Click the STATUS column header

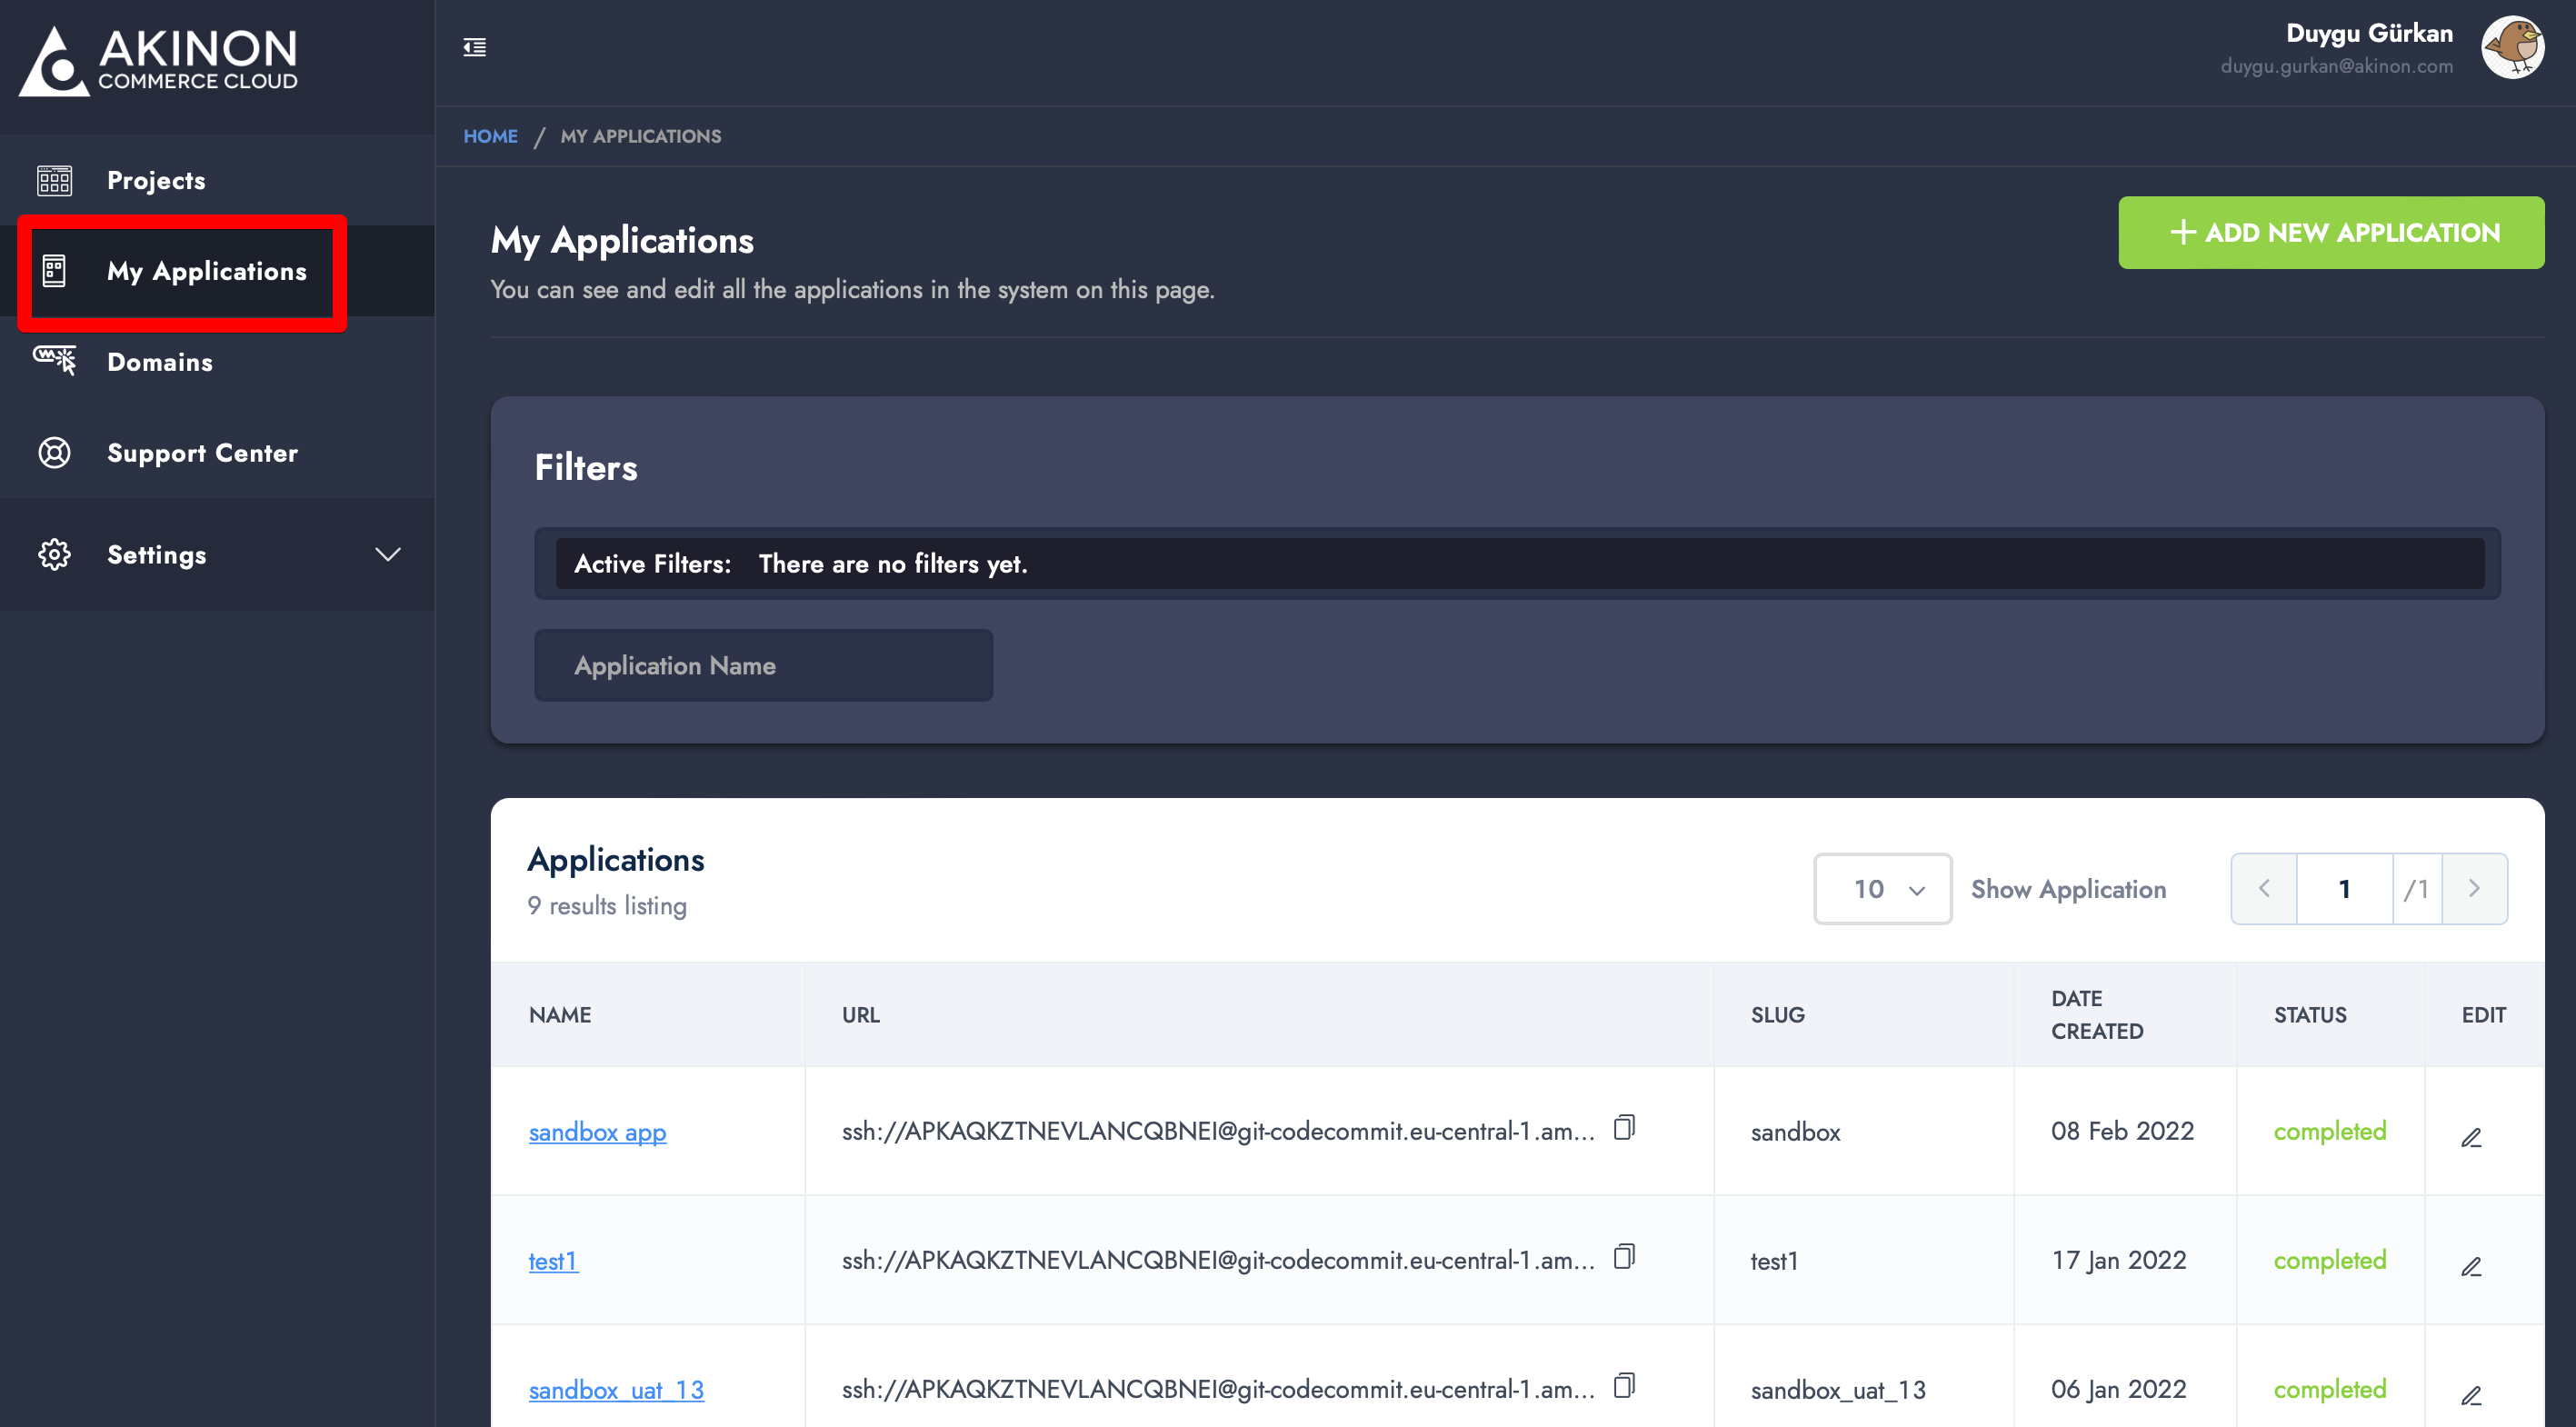pos(2310,1015)
